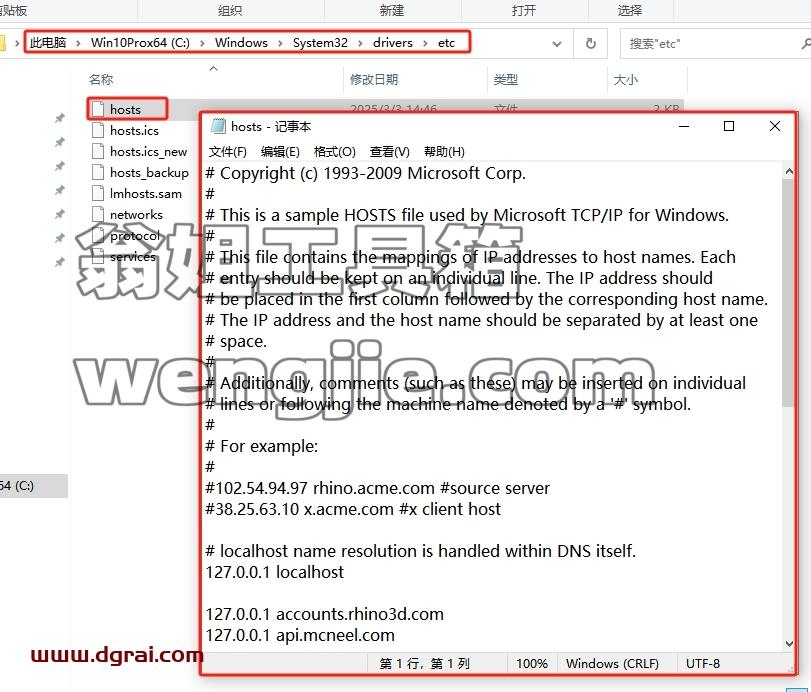Screen dimensions: 811x692
Task: Select the hosts.ics_new file
Action: click(139, 152)
